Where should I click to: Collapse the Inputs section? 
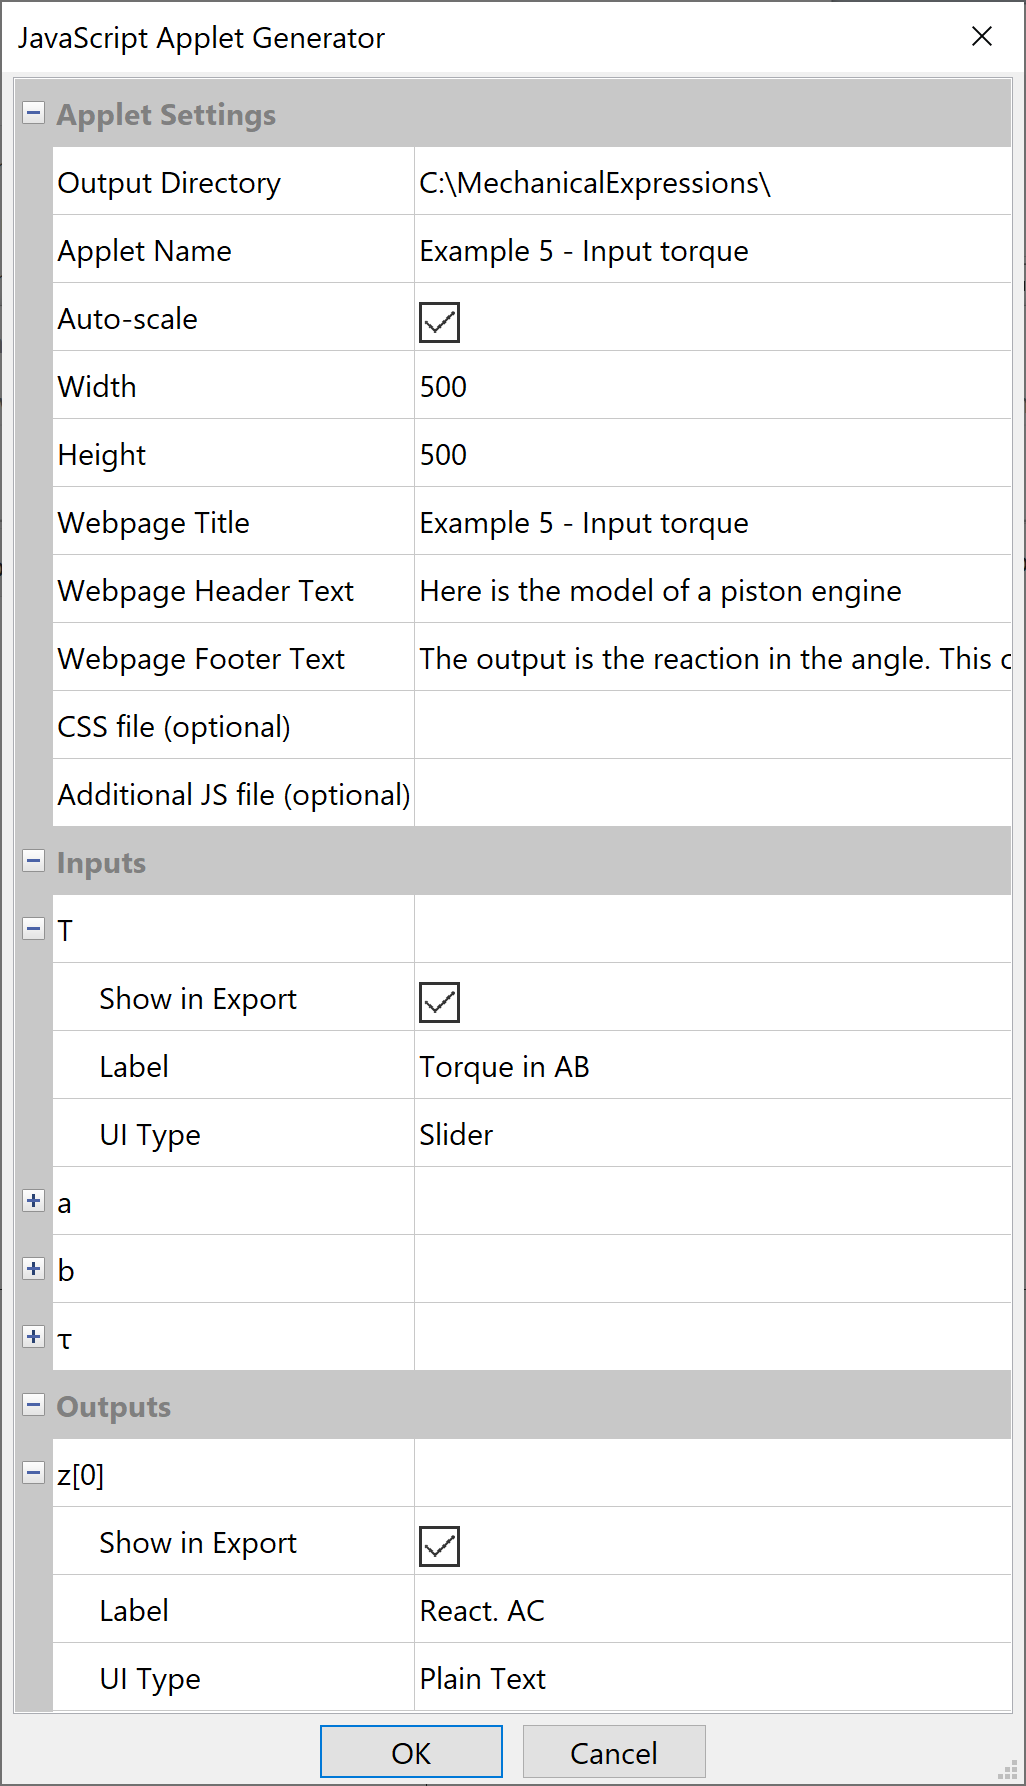(x=33, y=861)
